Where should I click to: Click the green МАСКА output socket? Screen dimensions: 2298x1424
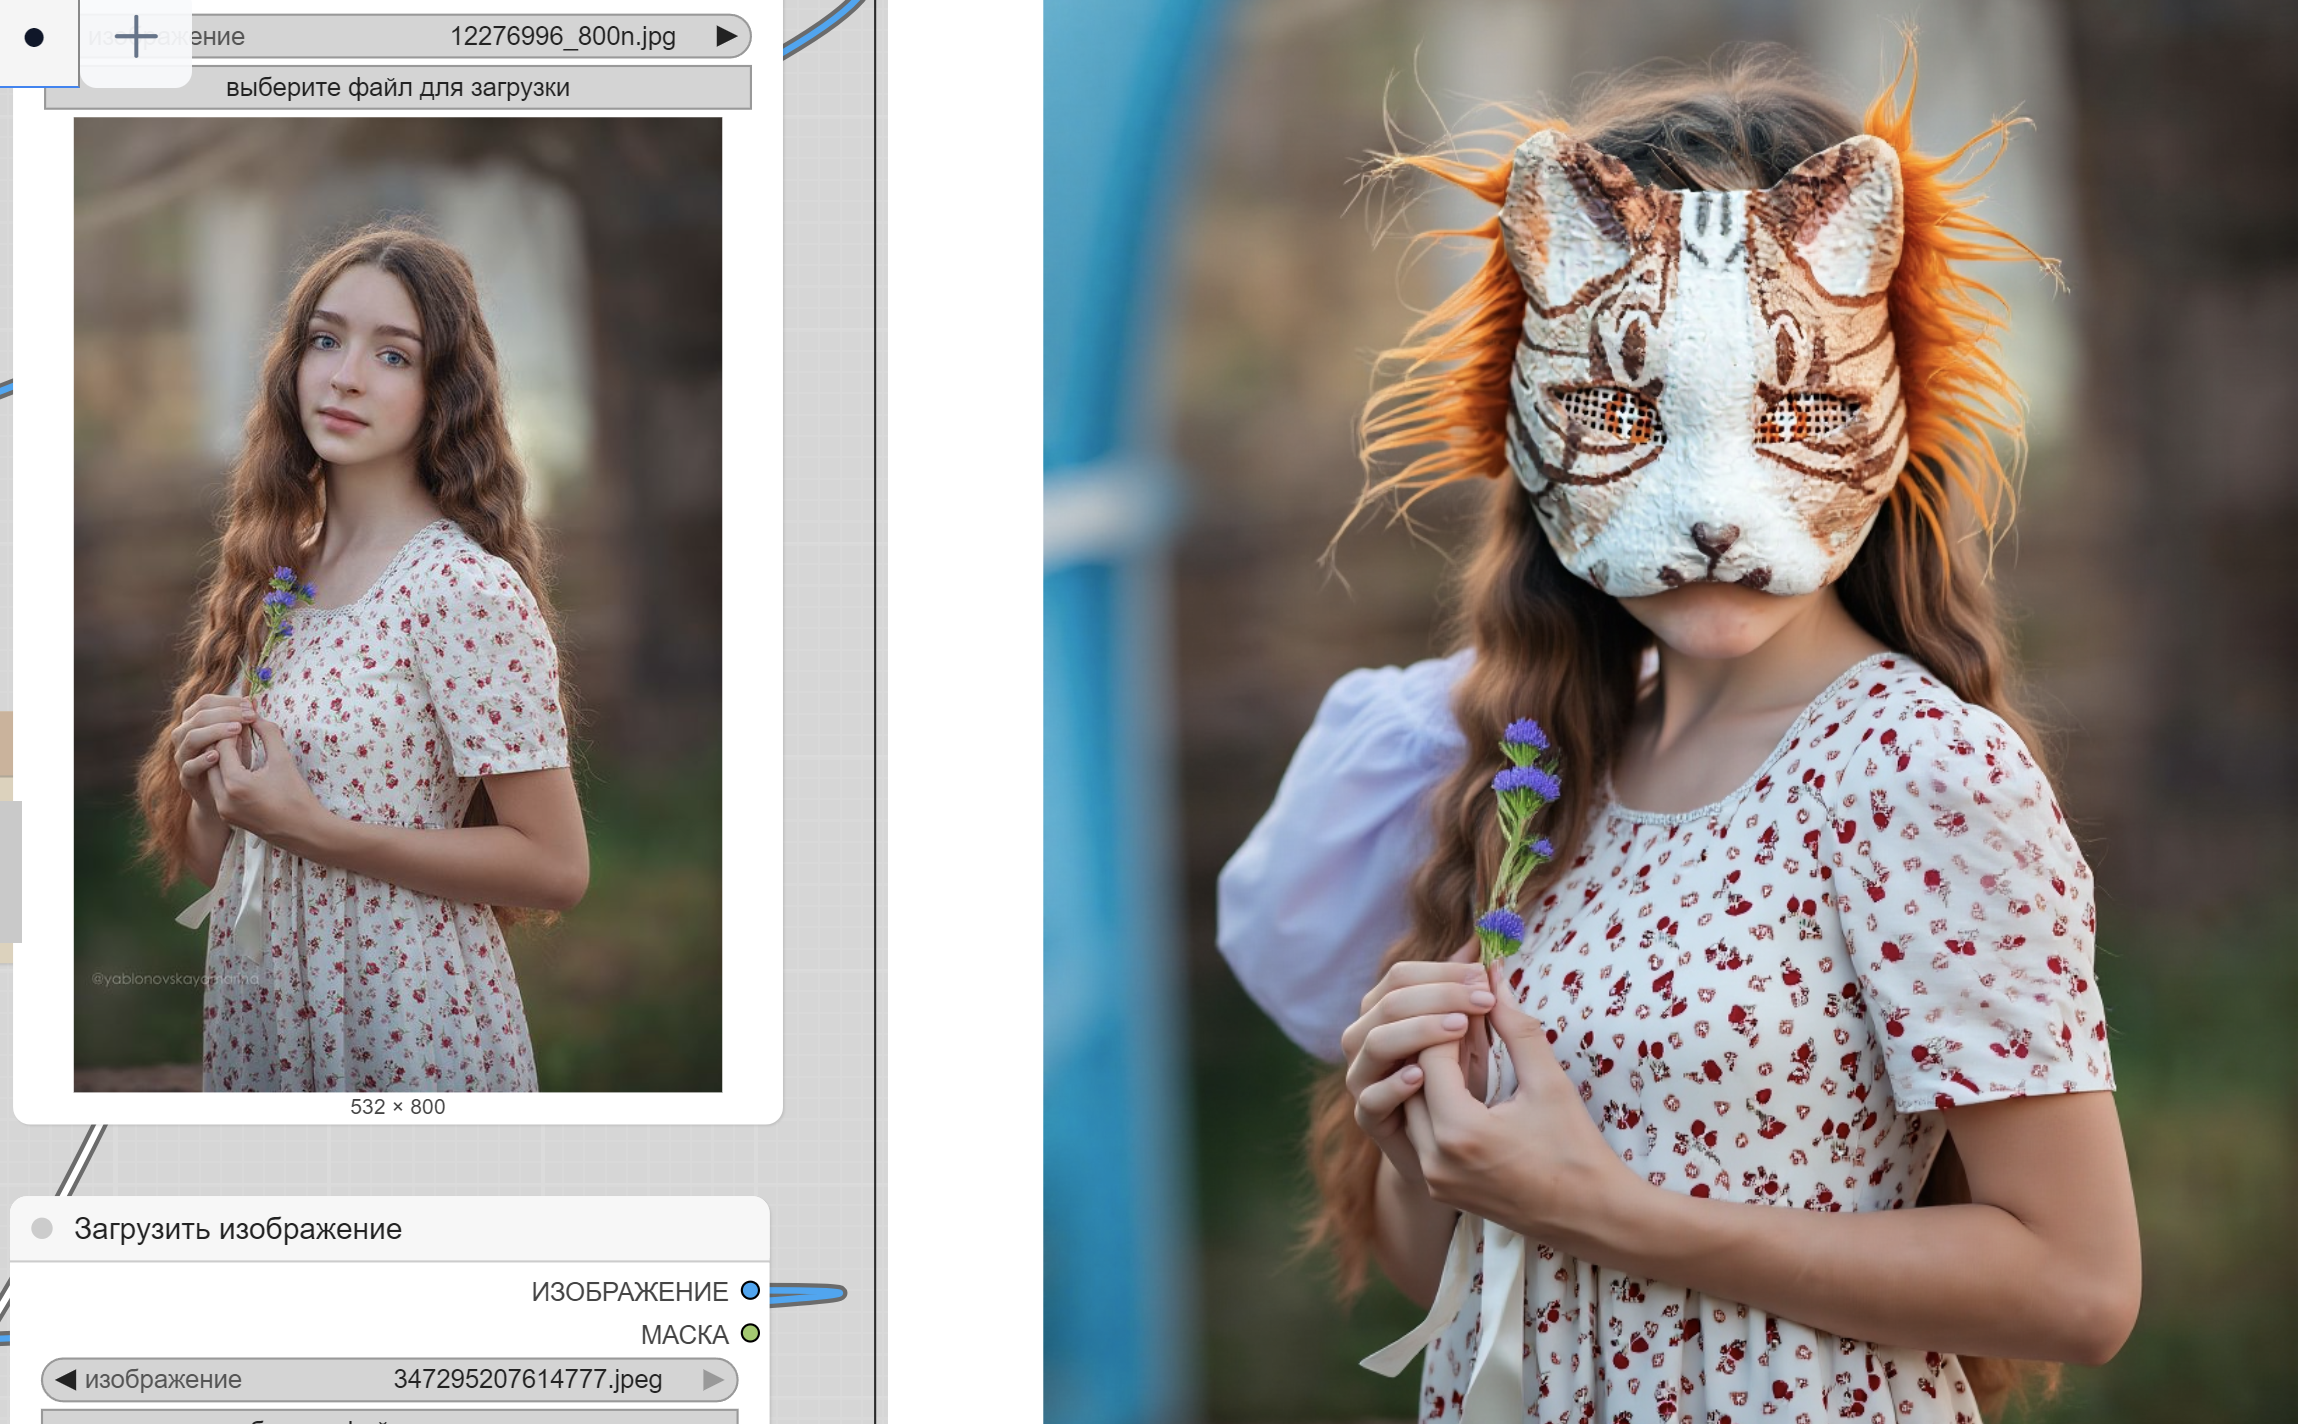pyautogui.click(x=750, y=1333)
